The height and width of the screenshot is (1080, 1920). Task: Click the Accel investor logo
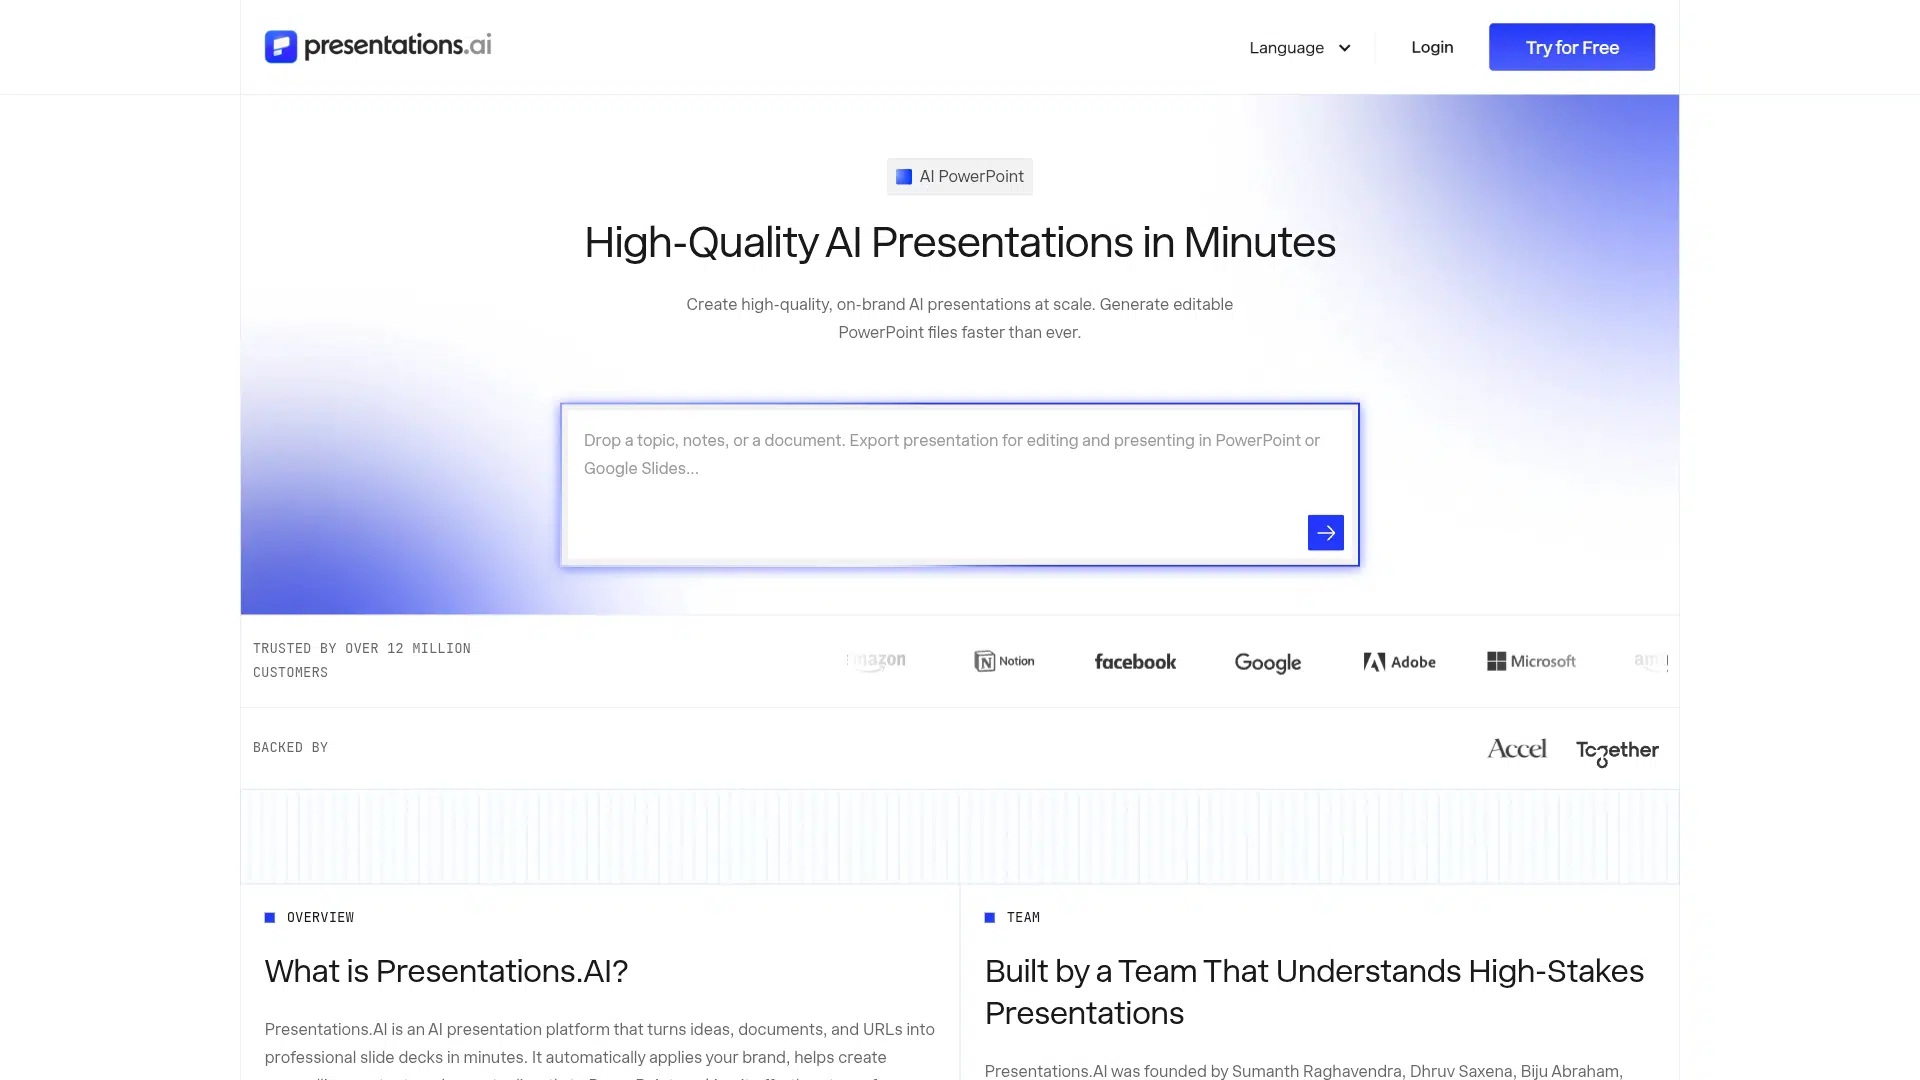(1516, 749)
